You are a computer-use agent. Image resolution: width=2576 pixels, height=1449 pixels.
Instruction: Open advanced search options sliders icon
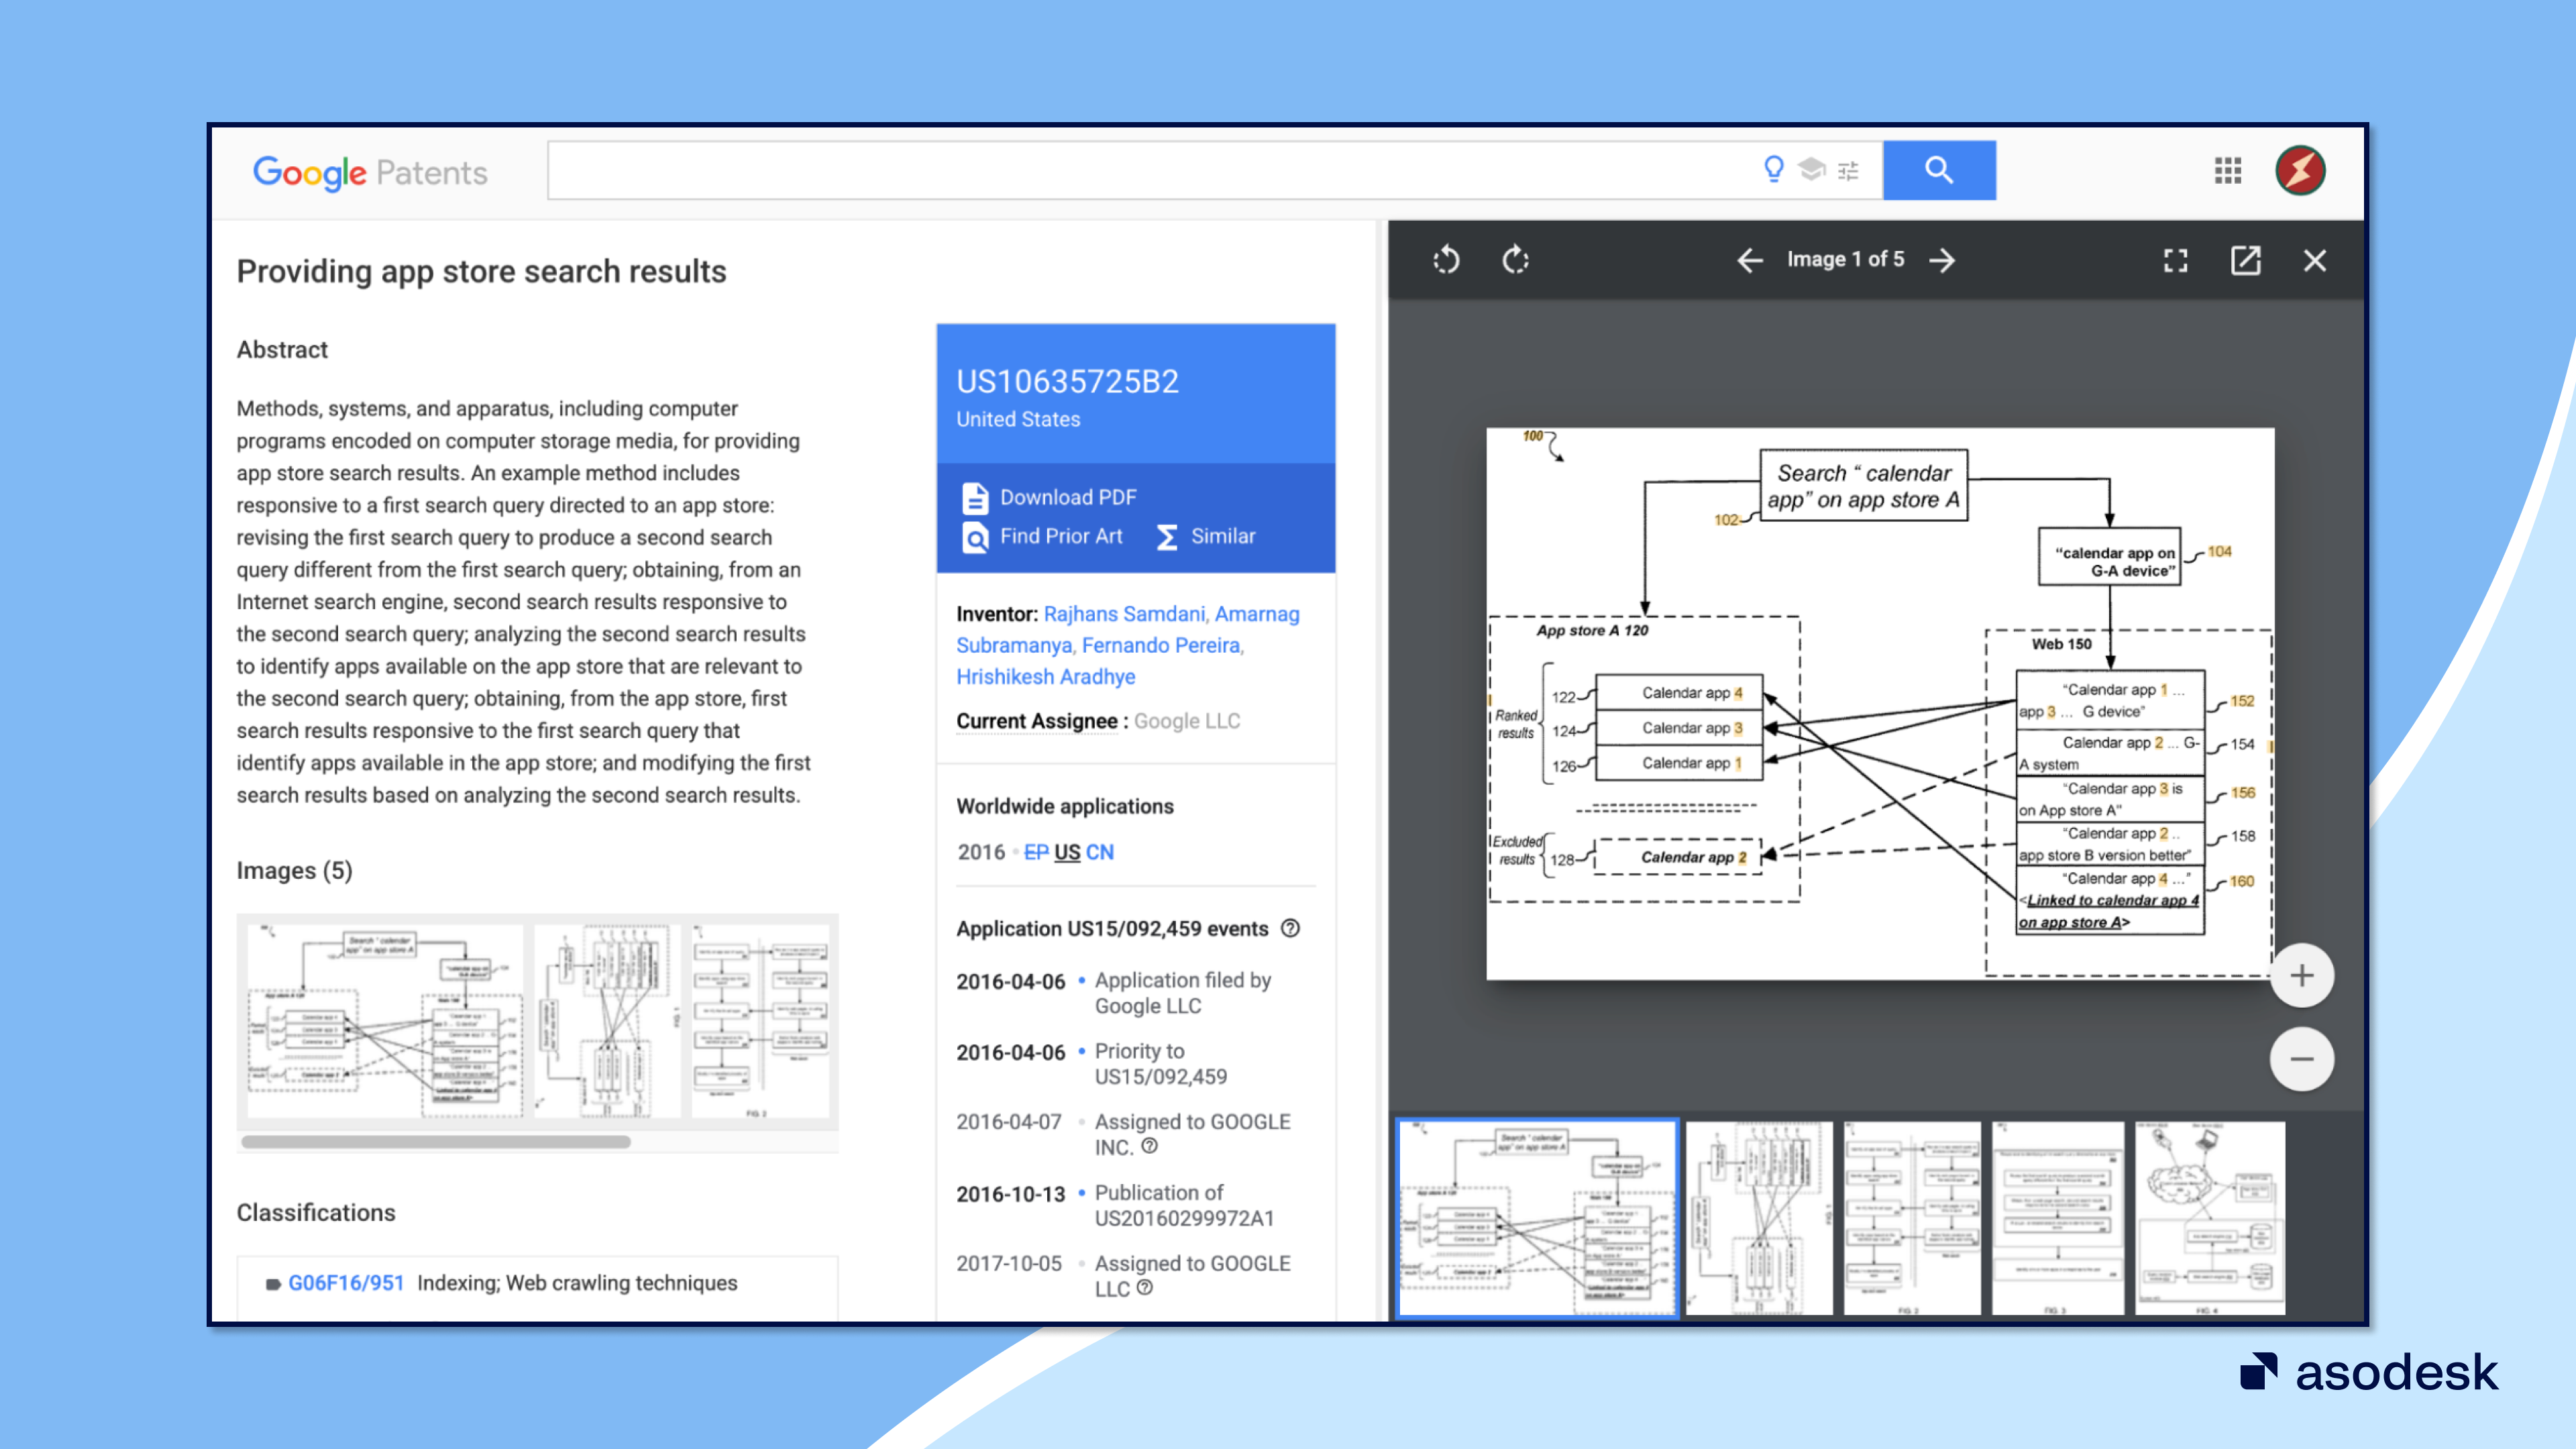click(1848, 171)
